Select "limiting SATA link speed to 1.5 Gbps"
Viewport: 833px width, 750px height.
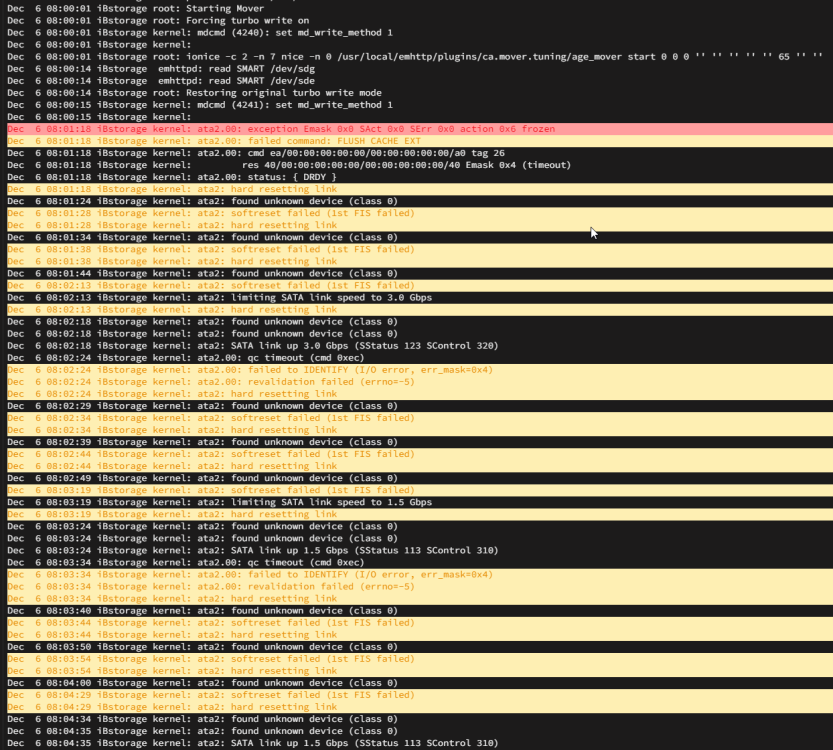420,502
